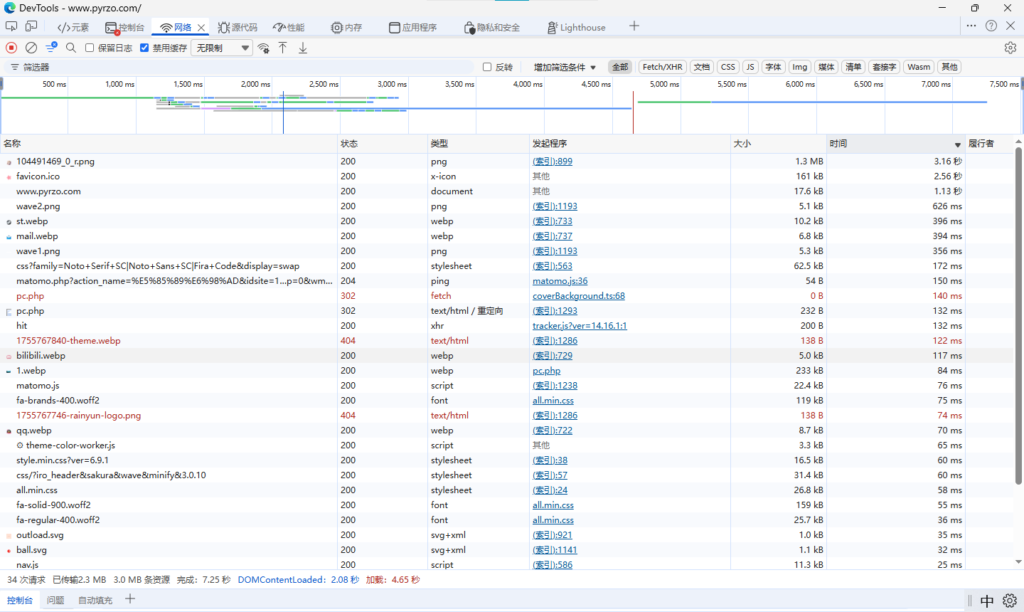Open network settings gear at toolbar right
Image resolution: width=1024 pixels, height=612 pixels.
(1010, 47)
